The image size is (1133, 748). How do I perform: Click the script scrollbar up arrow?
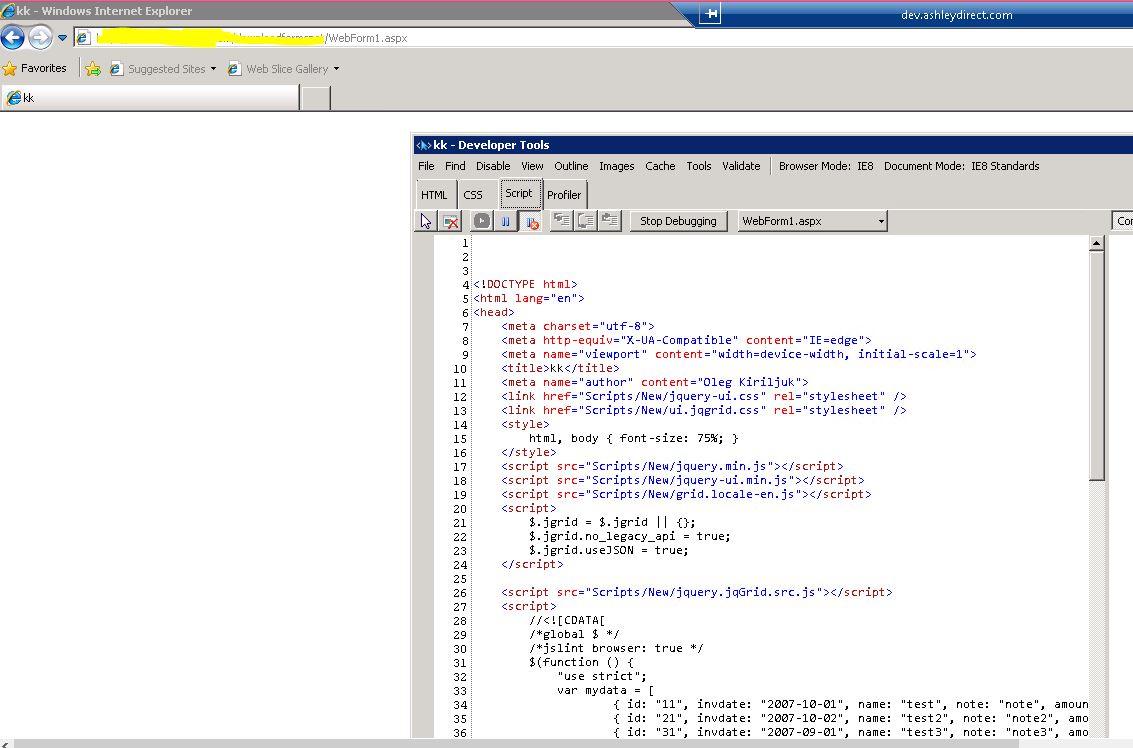click(x=1097, y=244)
